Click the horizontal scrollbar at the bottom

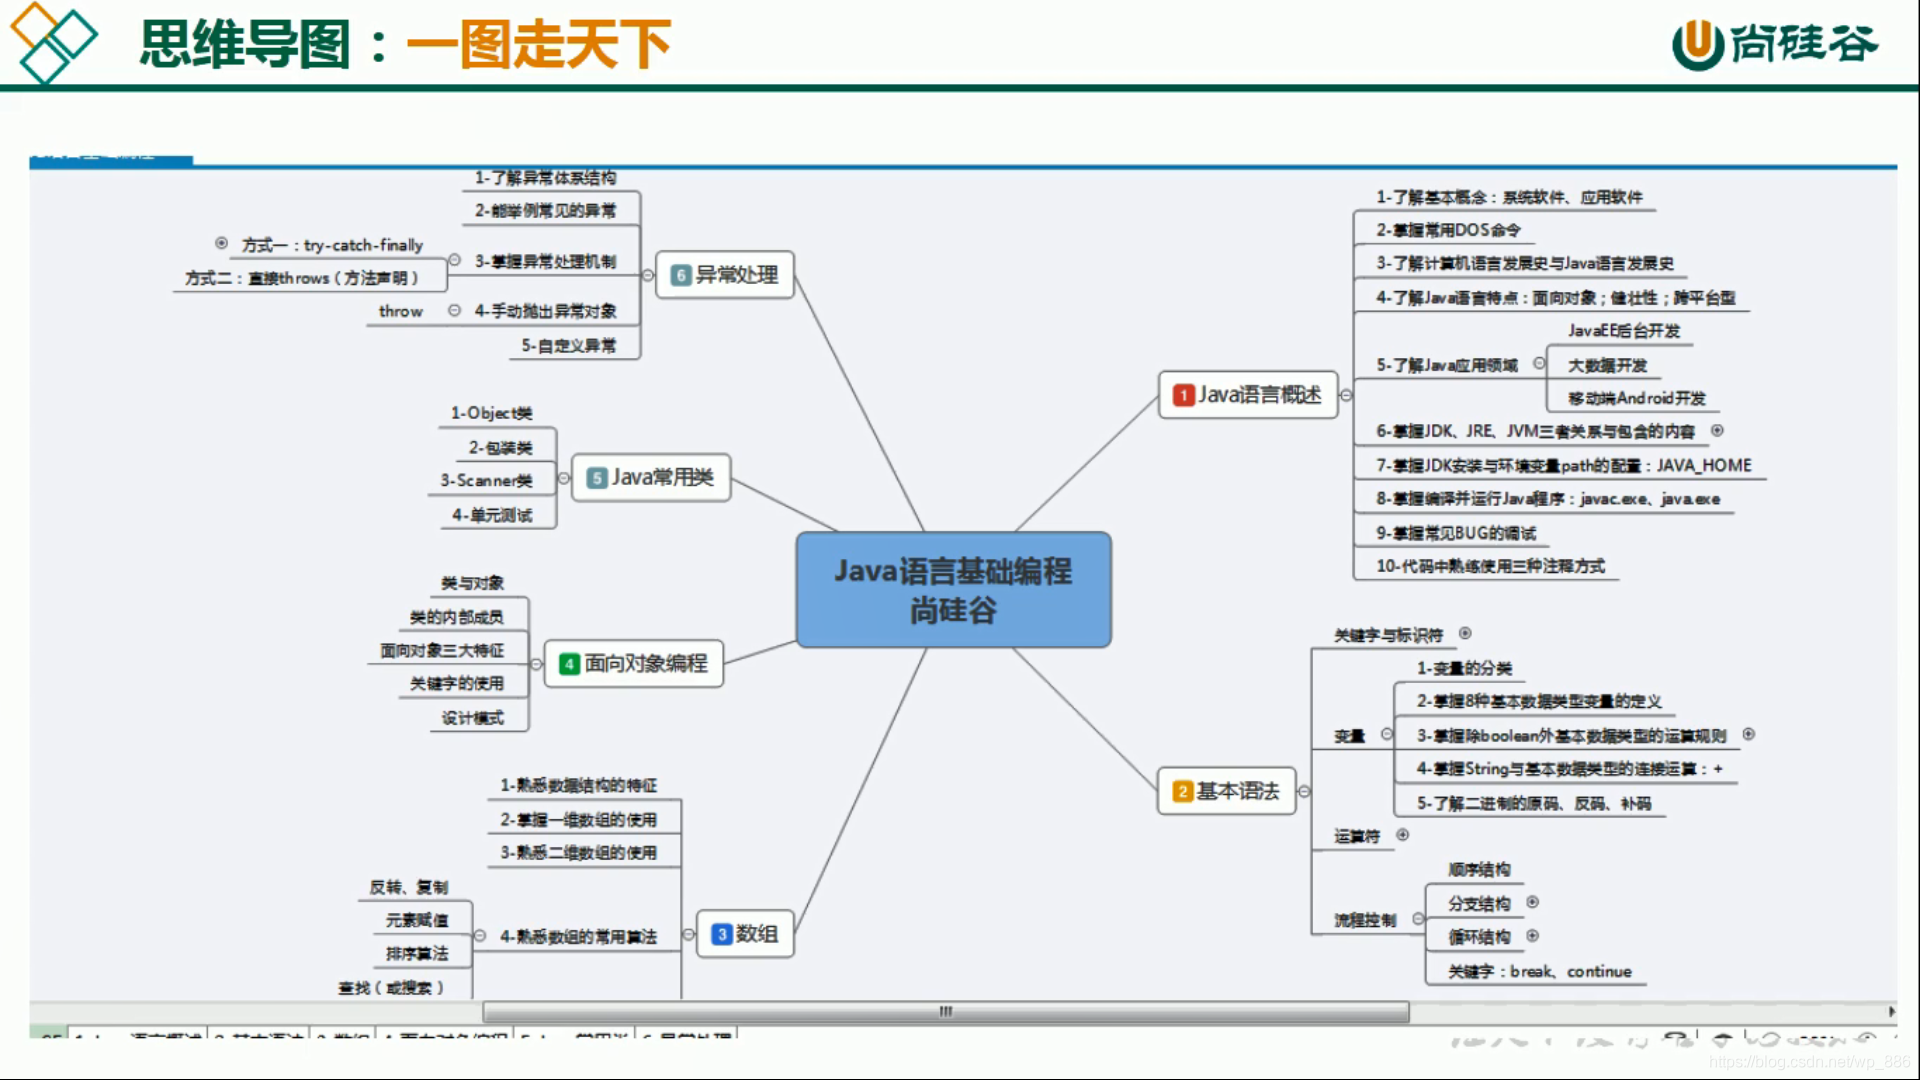point(944,1012)
